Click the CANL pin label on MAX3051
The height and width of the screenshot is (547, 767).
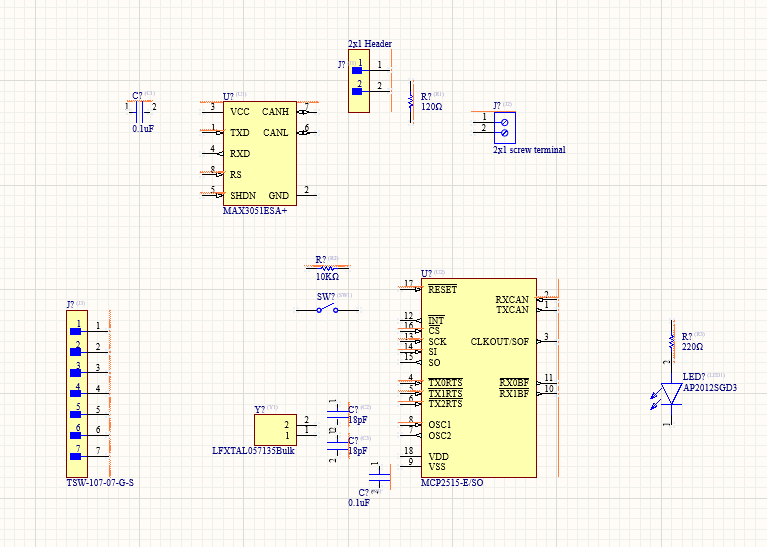tap(275, 133)
